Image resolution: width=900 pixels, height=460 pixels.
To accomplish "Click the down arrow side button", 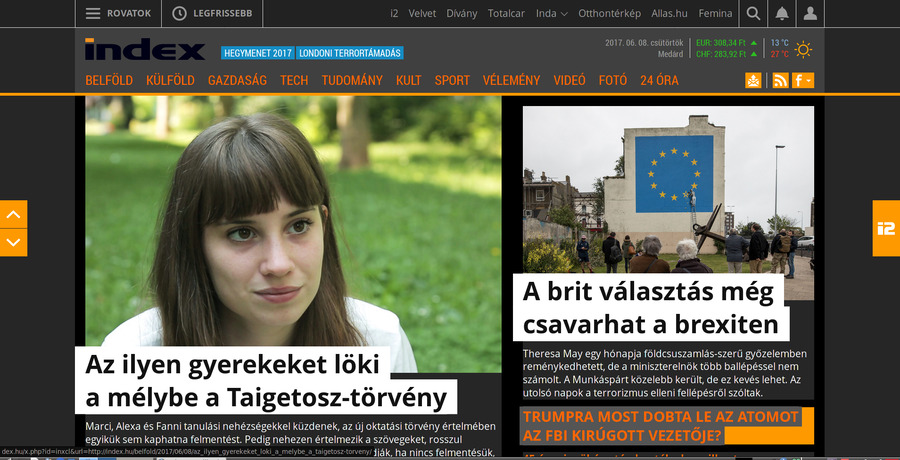I will tap(13, 242).
